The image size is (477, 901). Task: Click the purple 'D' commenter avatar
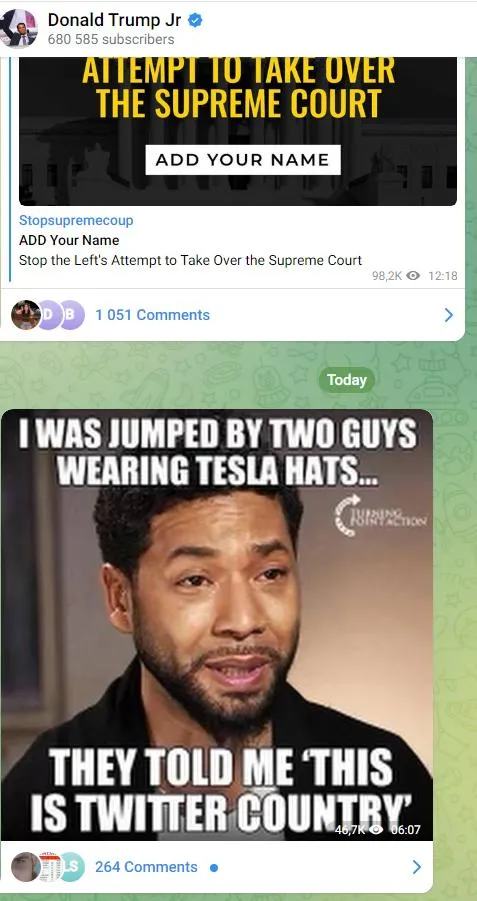(x=48, y=315)
